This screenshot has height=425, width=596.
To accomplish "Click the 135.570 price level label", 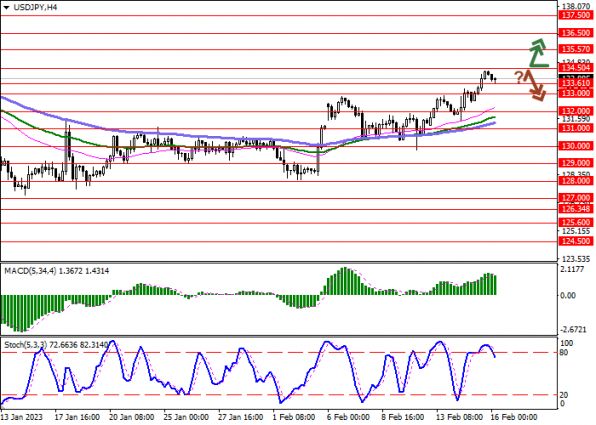I will coord(576,49).
